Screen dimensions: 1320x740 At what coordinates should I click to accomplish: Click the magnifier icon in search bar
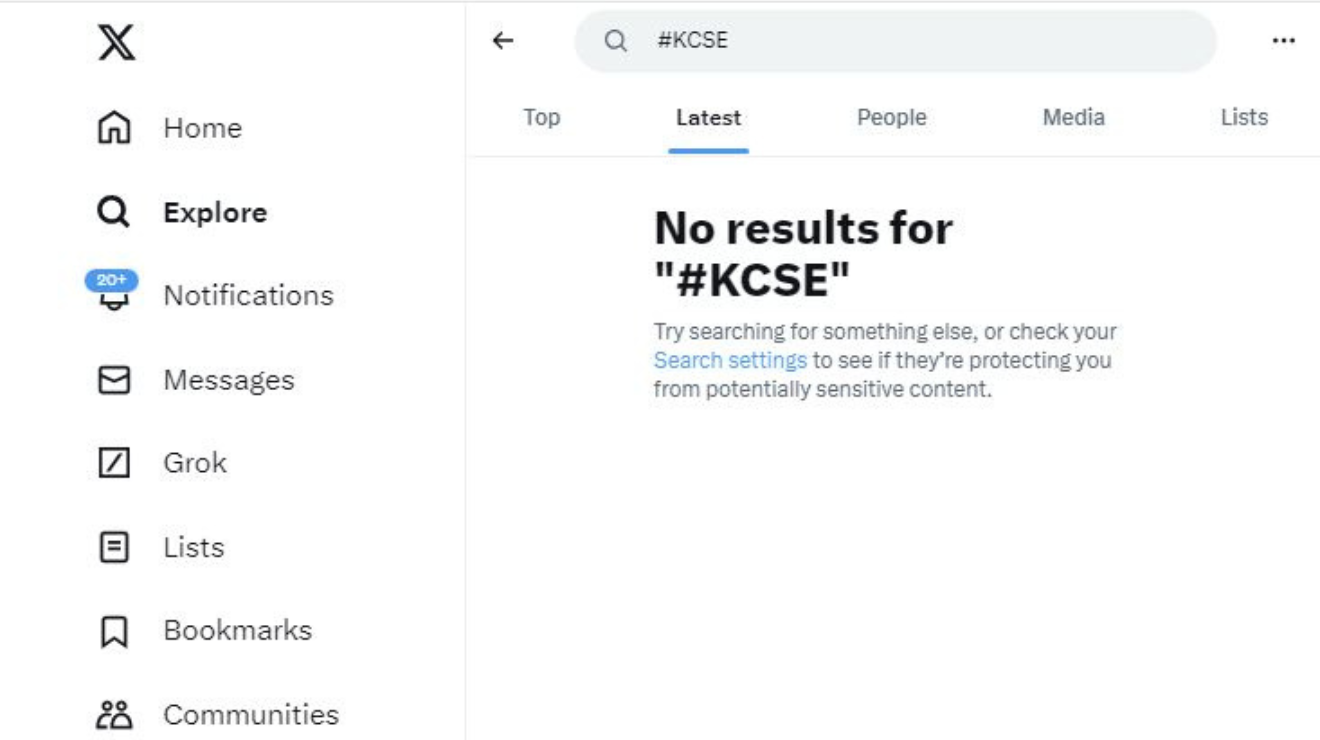pyautogui.click(x=616, y=41)
